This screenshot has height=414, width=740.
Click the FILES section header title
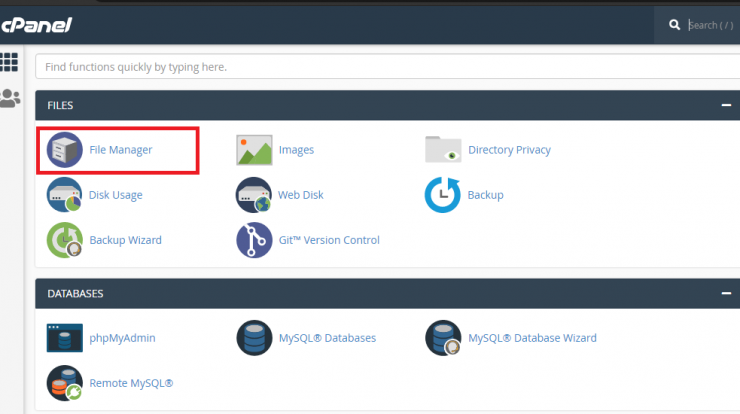(60, 105)
